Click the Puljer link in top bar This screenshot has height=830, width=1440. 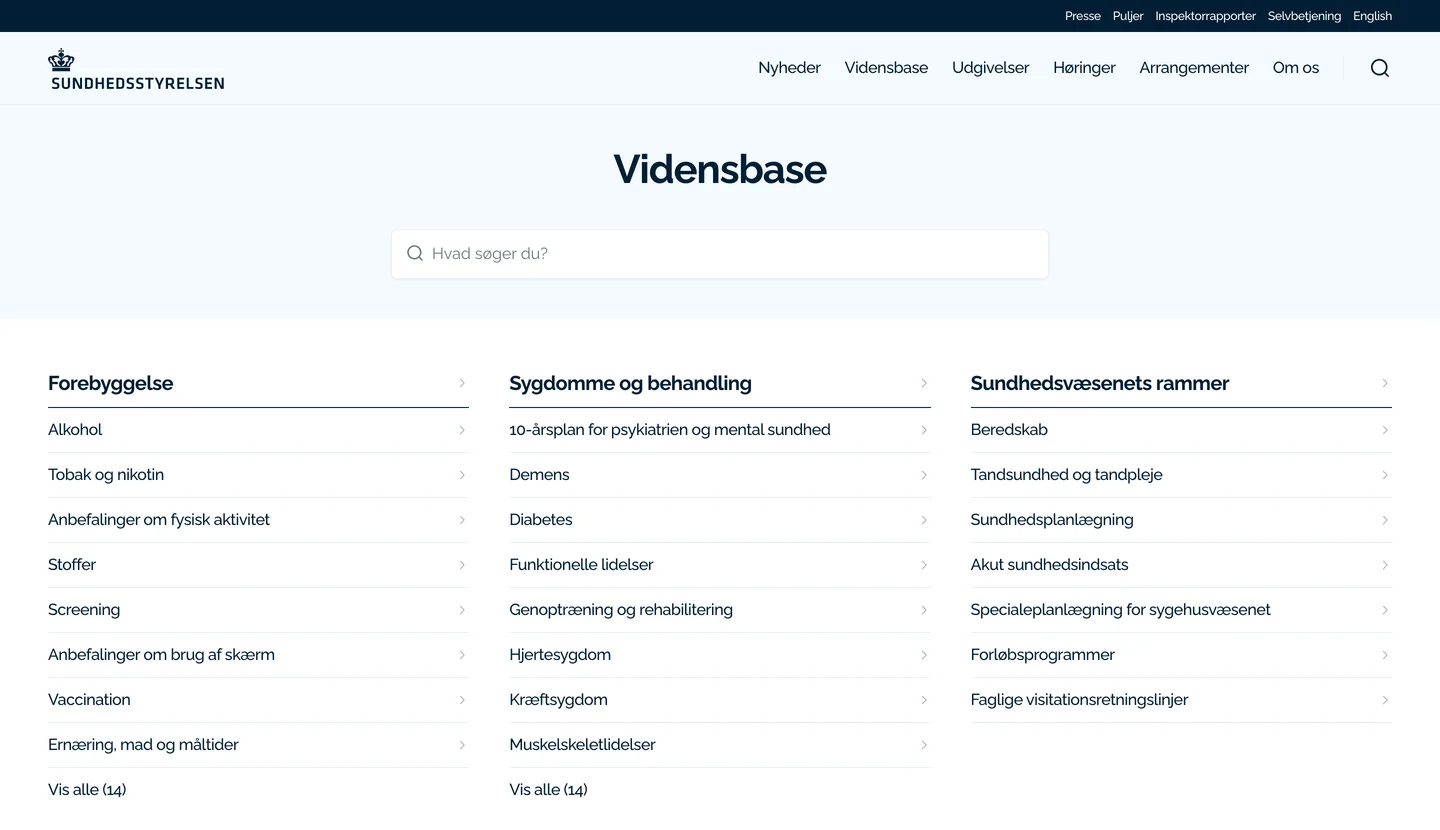tap(1128, 16)
